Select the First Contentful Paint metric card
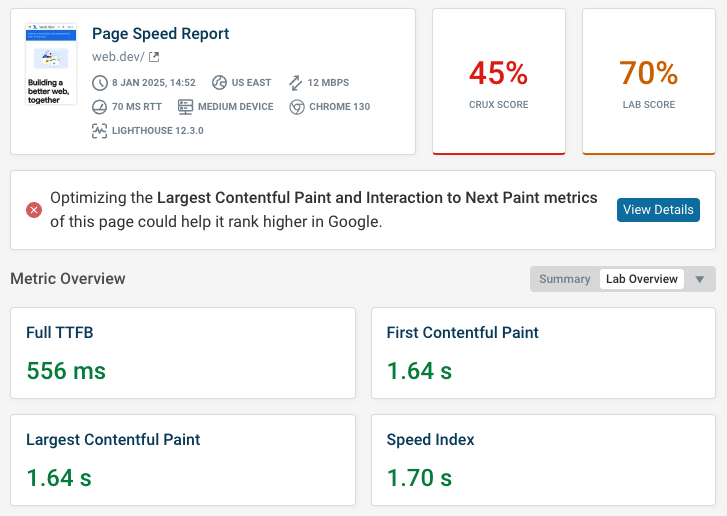The height and width of the screenshot is (516, 727). tap(543, 353)
